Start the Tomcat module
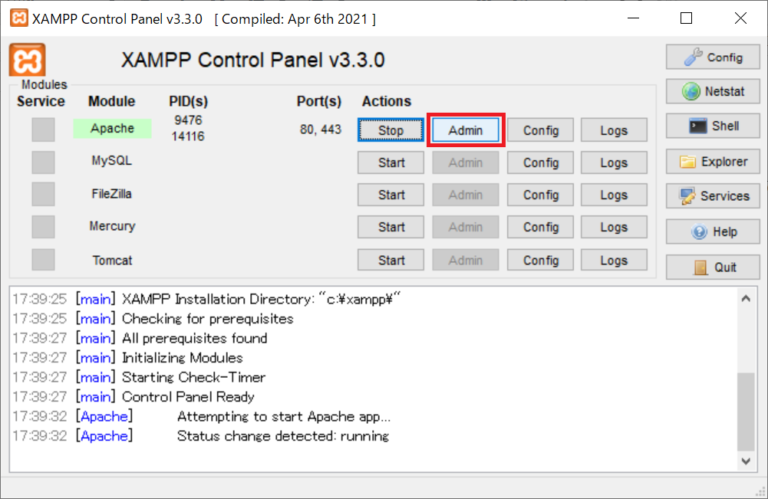768x499 pixels. [x=391, y=261]
